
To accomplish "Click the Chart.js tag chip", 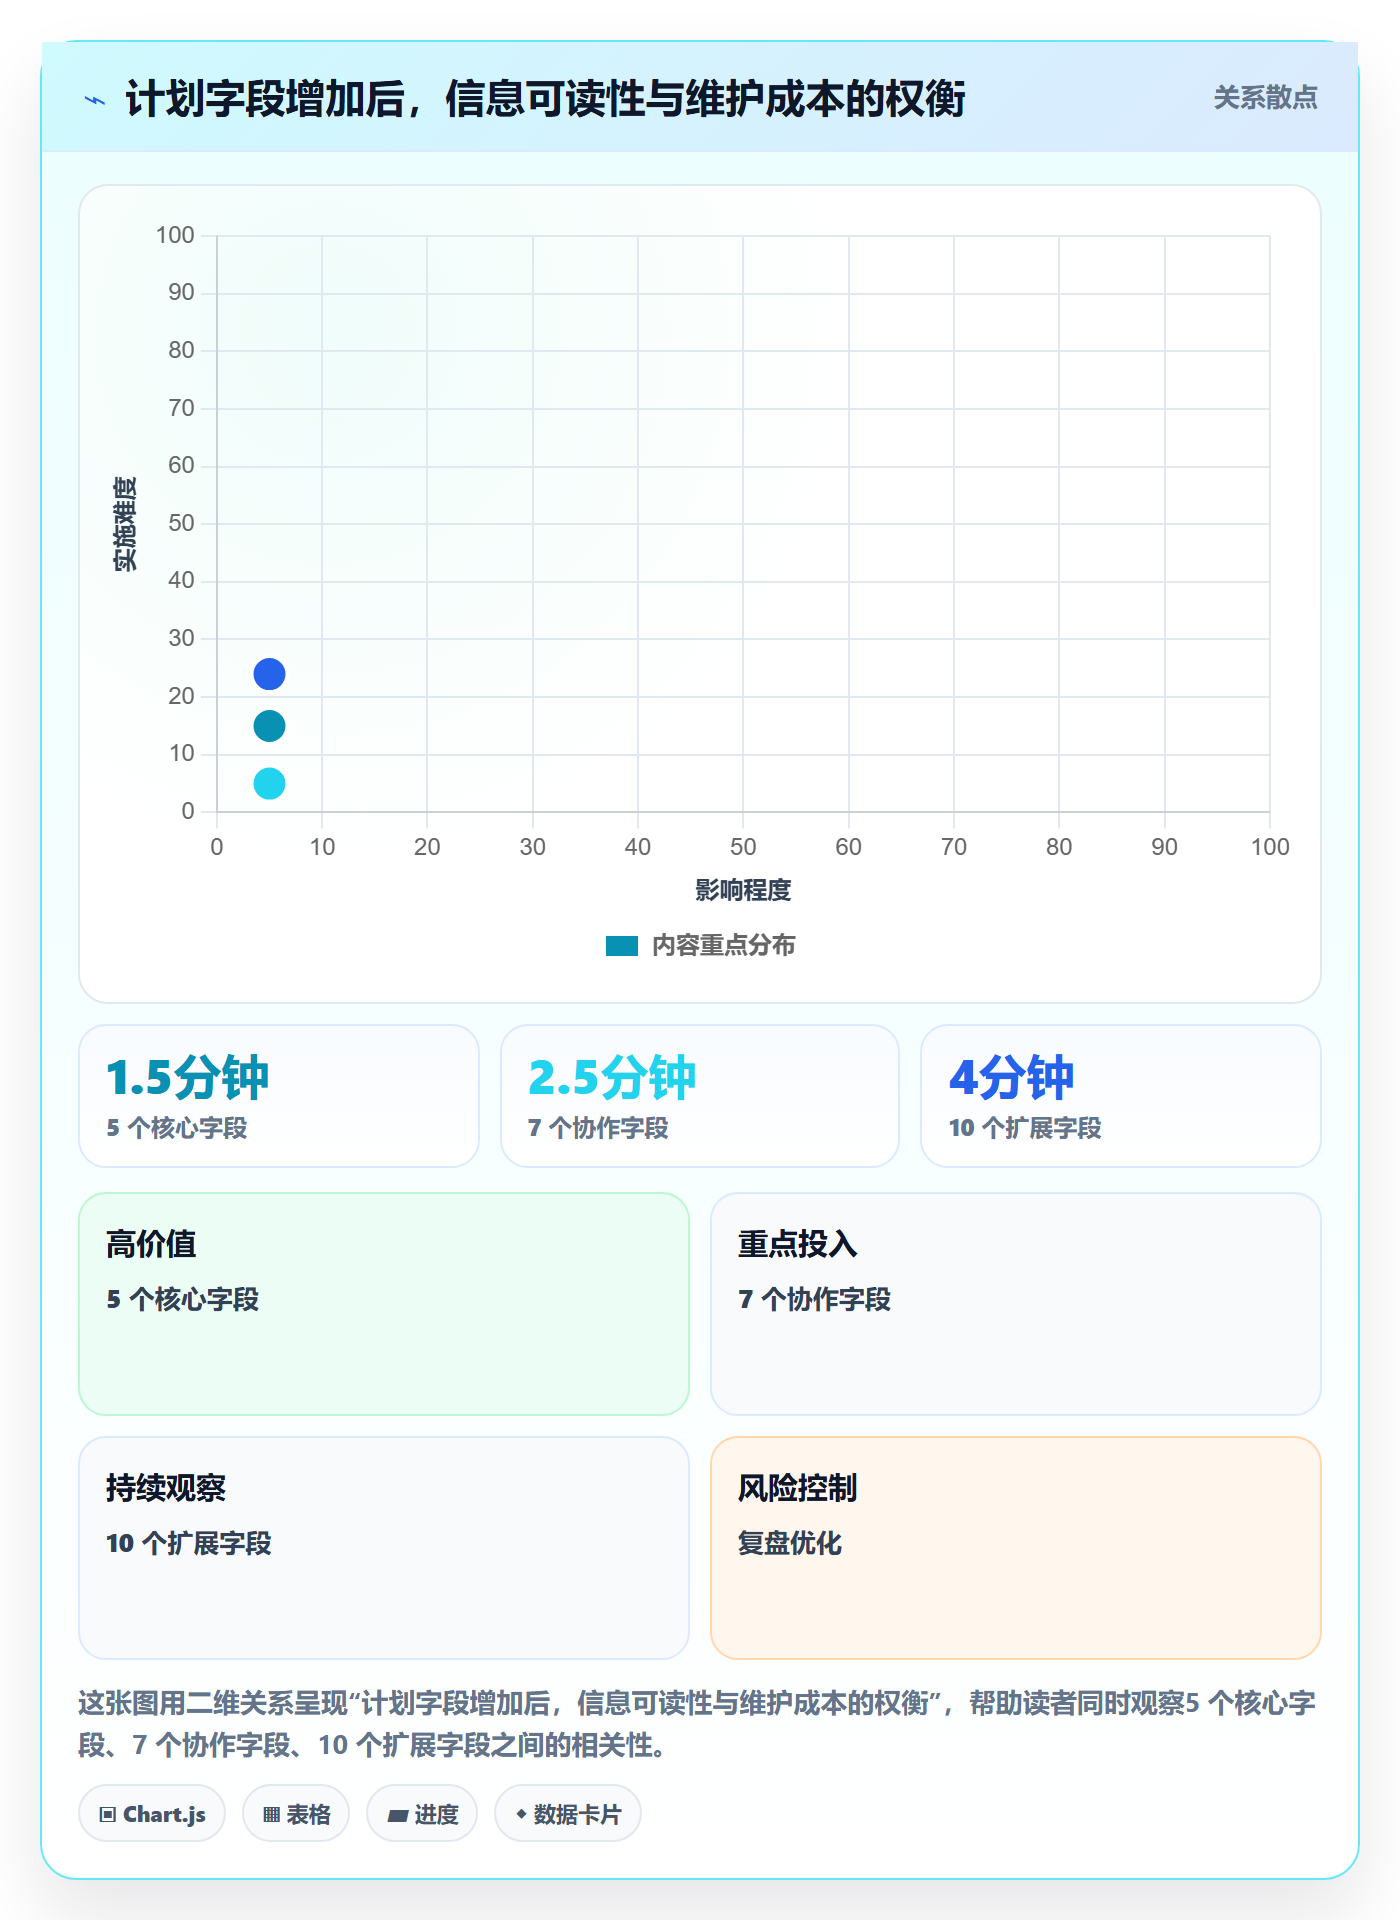I will (x=152, y=1814).
